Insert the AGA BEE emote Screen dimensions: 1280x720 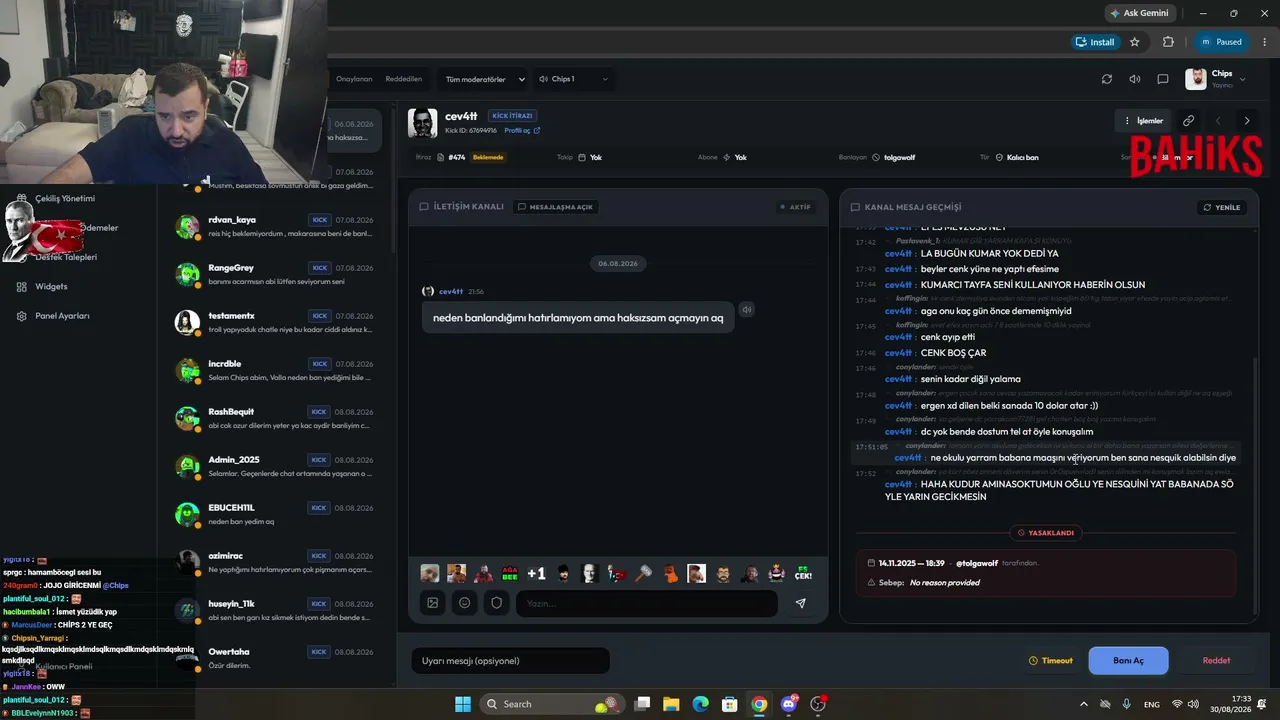tap(510, 573)
